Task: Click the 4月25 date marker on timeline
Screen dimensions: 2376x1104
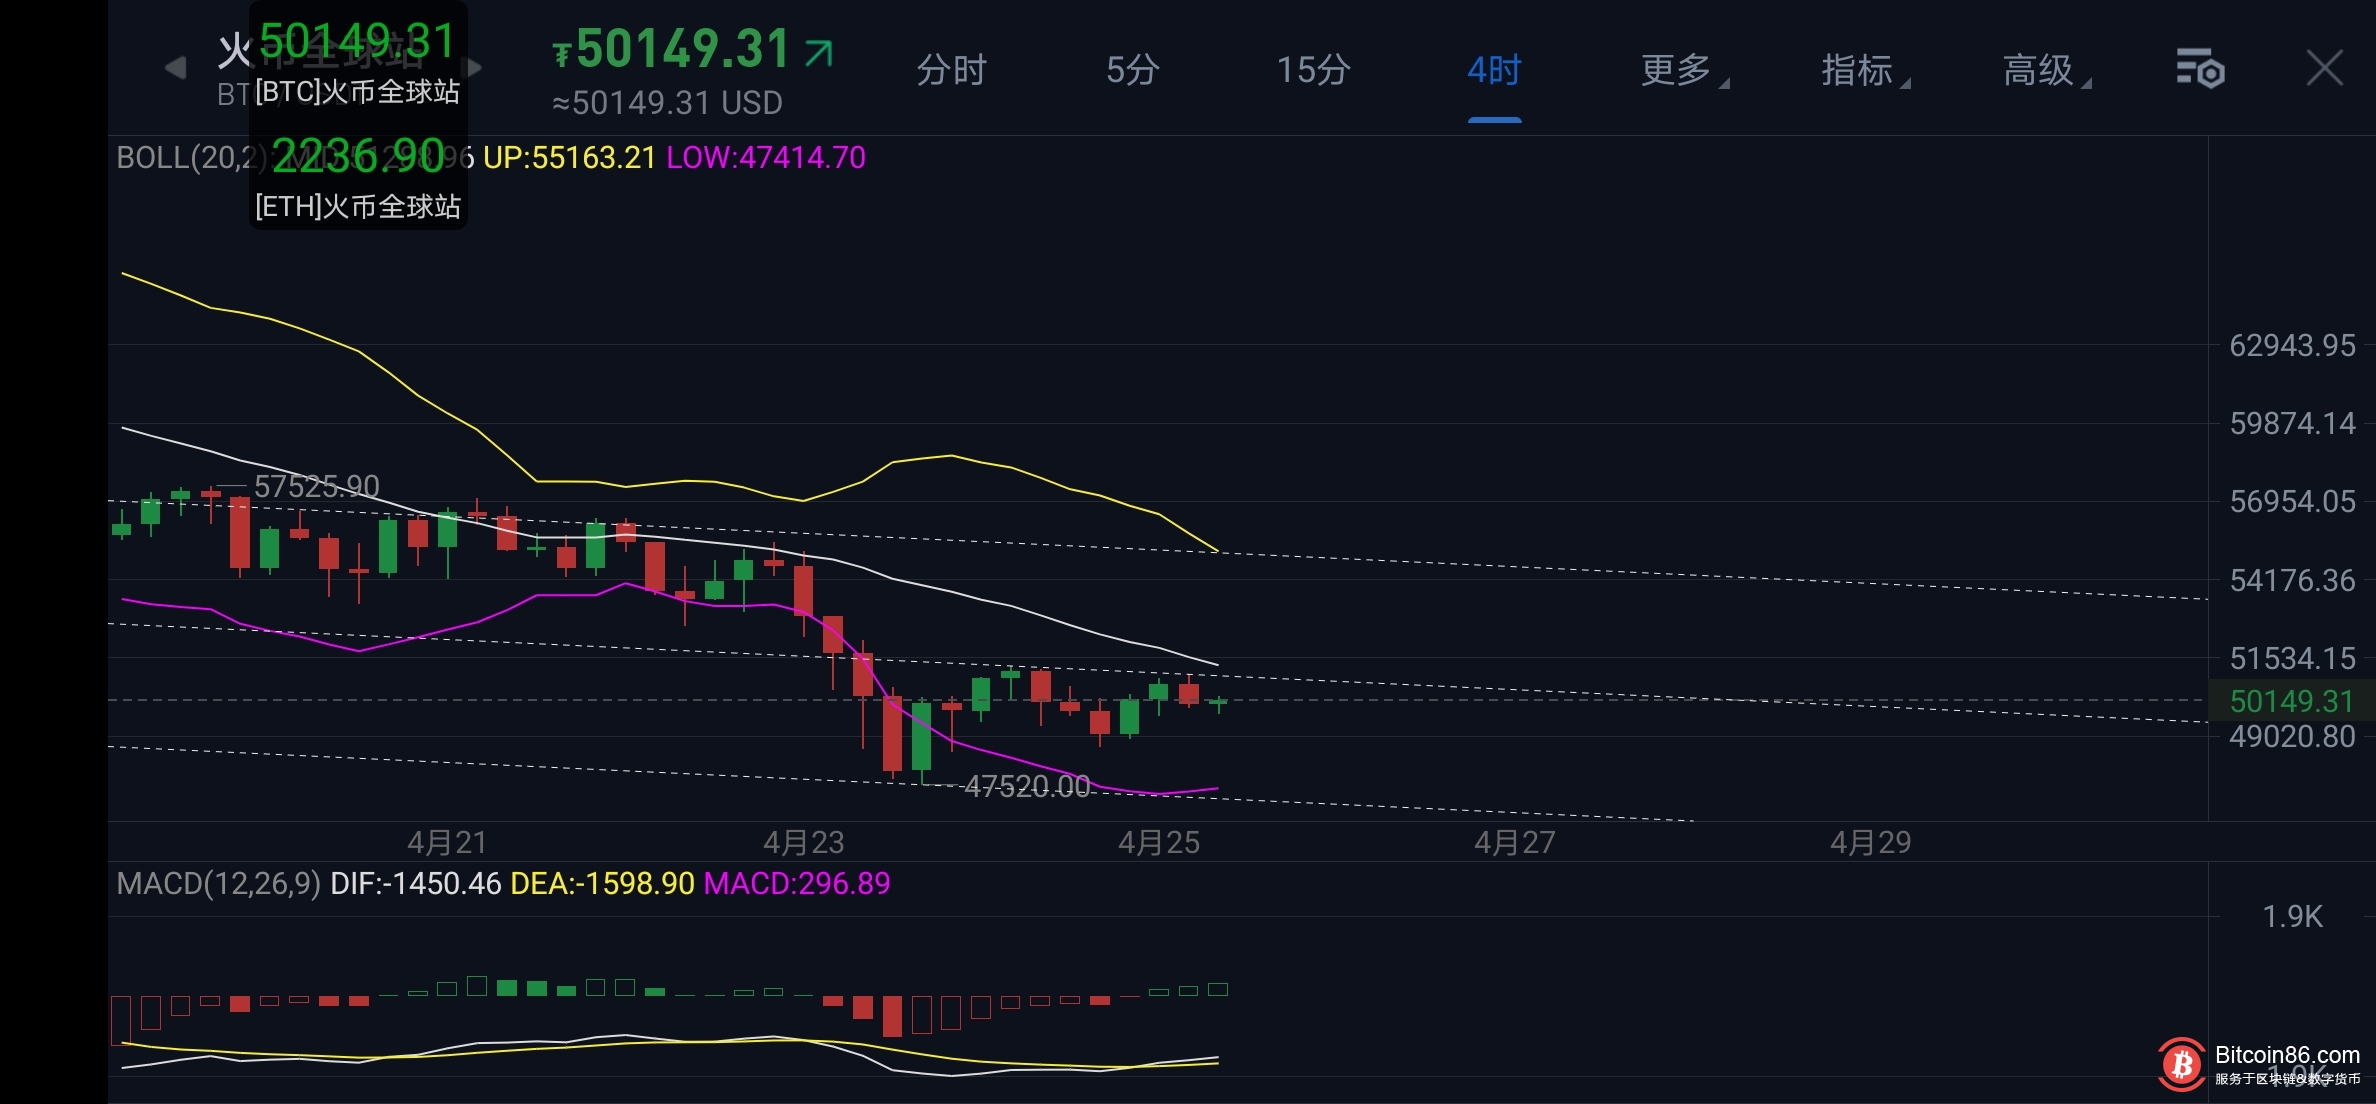Action: pyautogui.click(x=1158, y=843)
